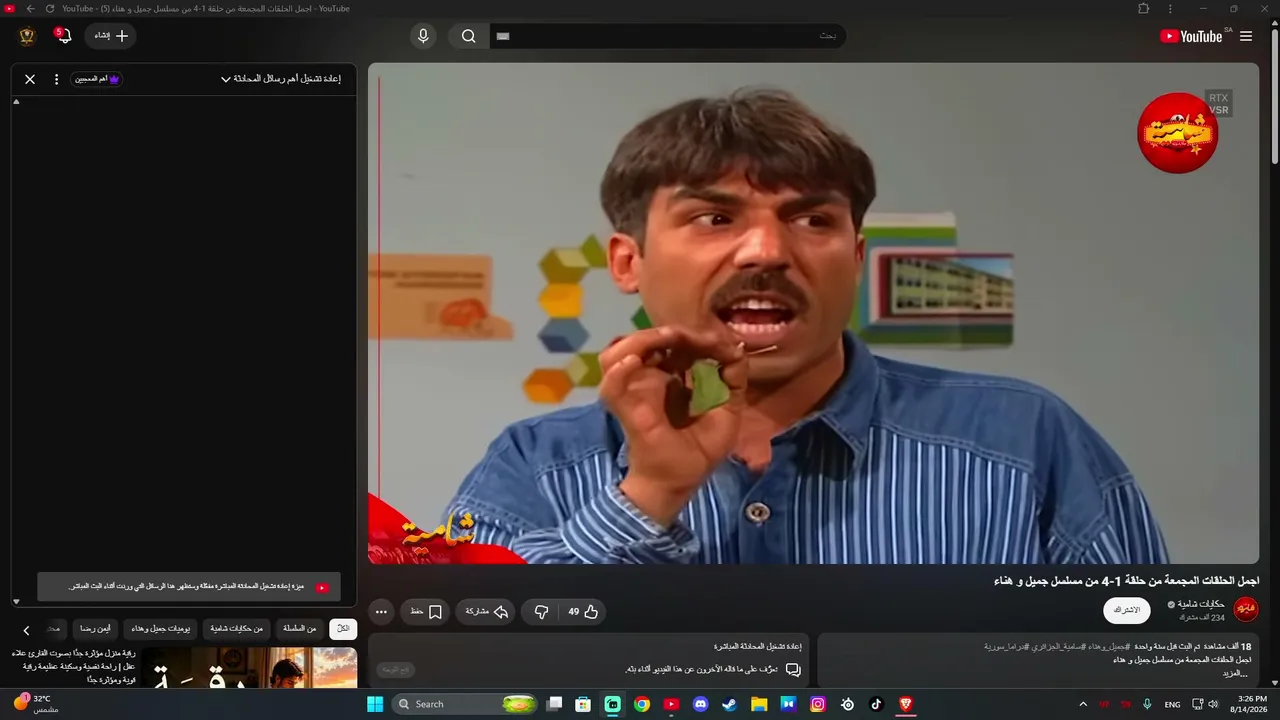The width and height of the screenshot is (1280, 720).
Task: Open the YouTube guide hamburger menu
Action: (1246, 36)
